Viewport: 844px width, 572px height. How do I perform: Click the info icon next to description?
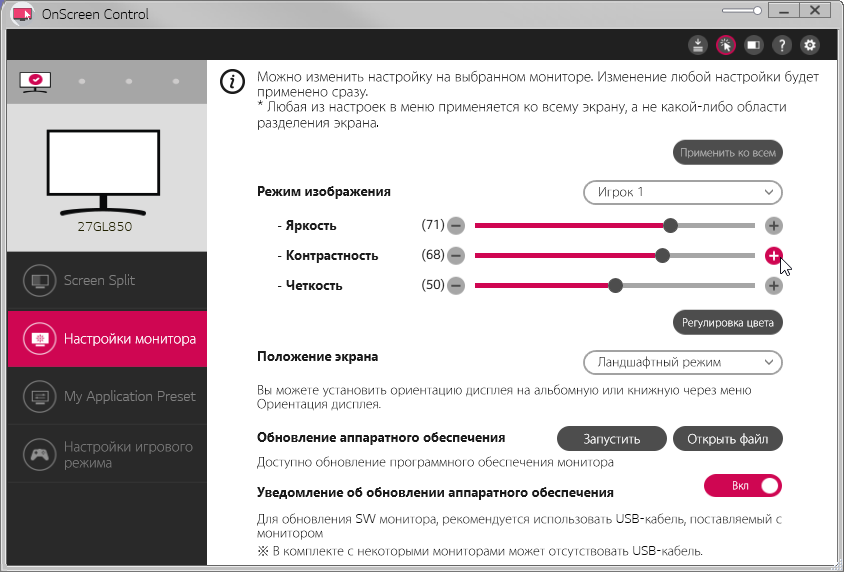(x=233, y=82)
